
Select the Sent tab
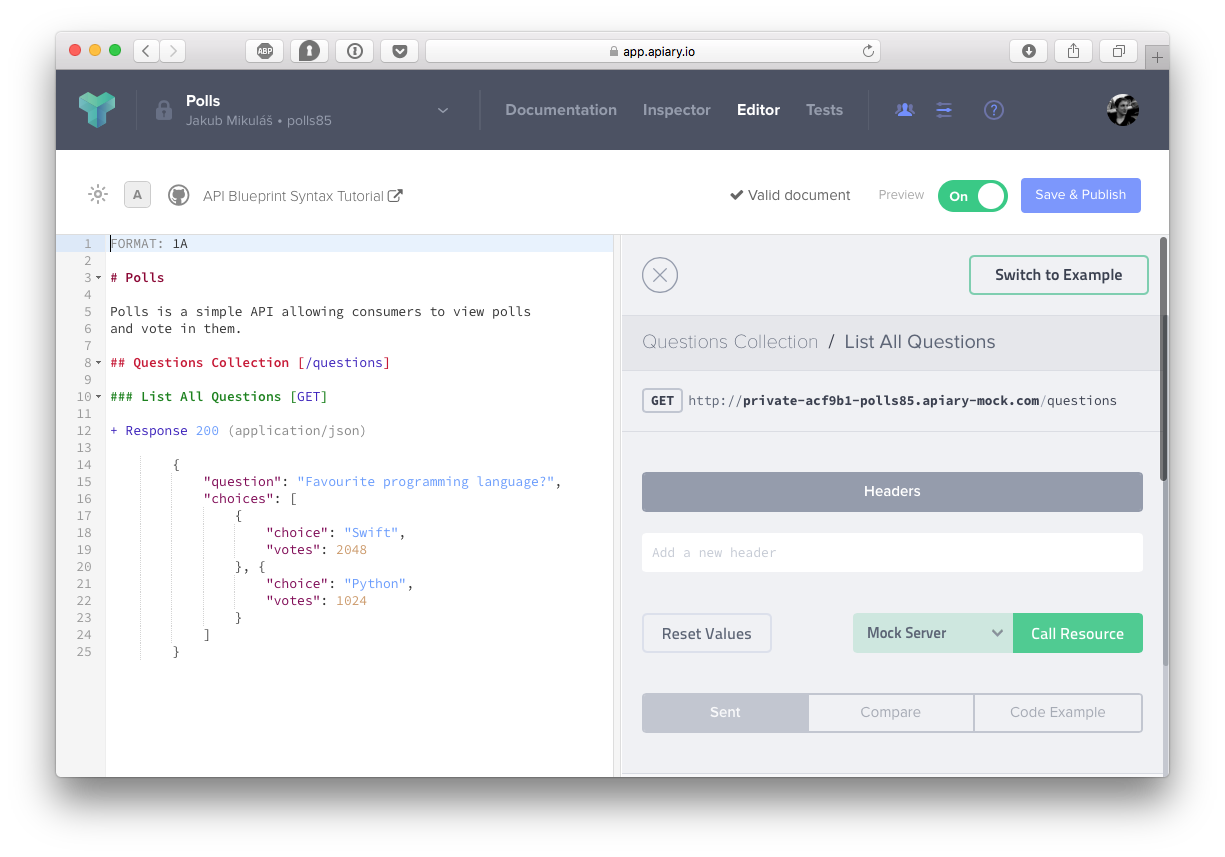pos(725,713)
